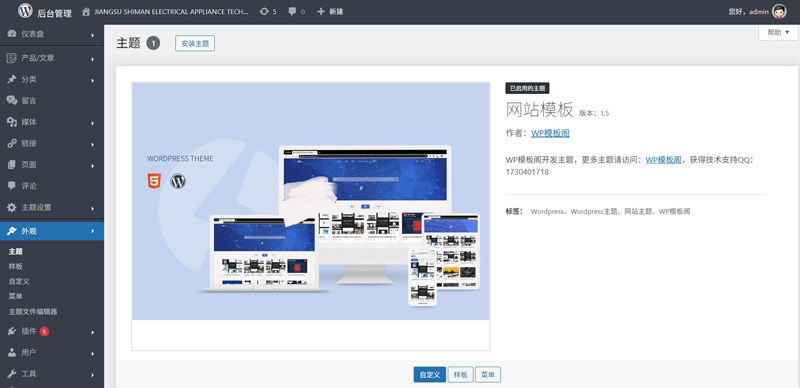800x388 pixels.
Task: Click the 插件 plugin icon
Action: (x=12, y=331)
